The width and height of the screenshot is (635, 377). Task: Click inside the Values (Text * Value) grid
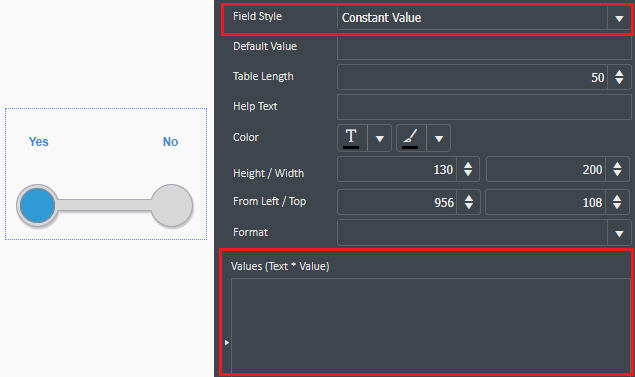[430, 326]
